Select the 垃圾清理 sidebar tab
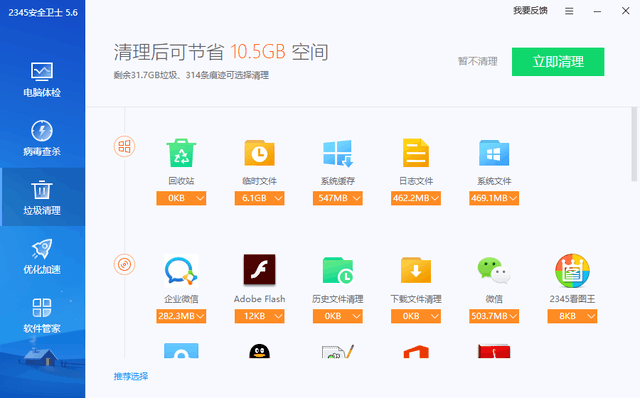The width and height of the screenshot is (640, 398). [x=42, y=197]
